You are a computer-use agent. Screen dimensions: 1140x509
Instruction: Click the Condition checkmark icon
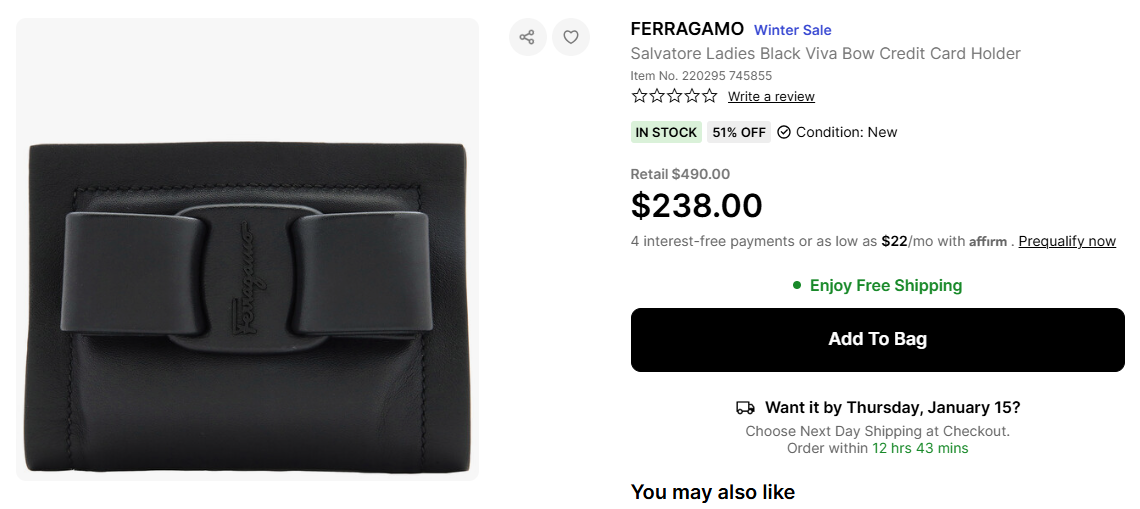click(x=784, y=132)
